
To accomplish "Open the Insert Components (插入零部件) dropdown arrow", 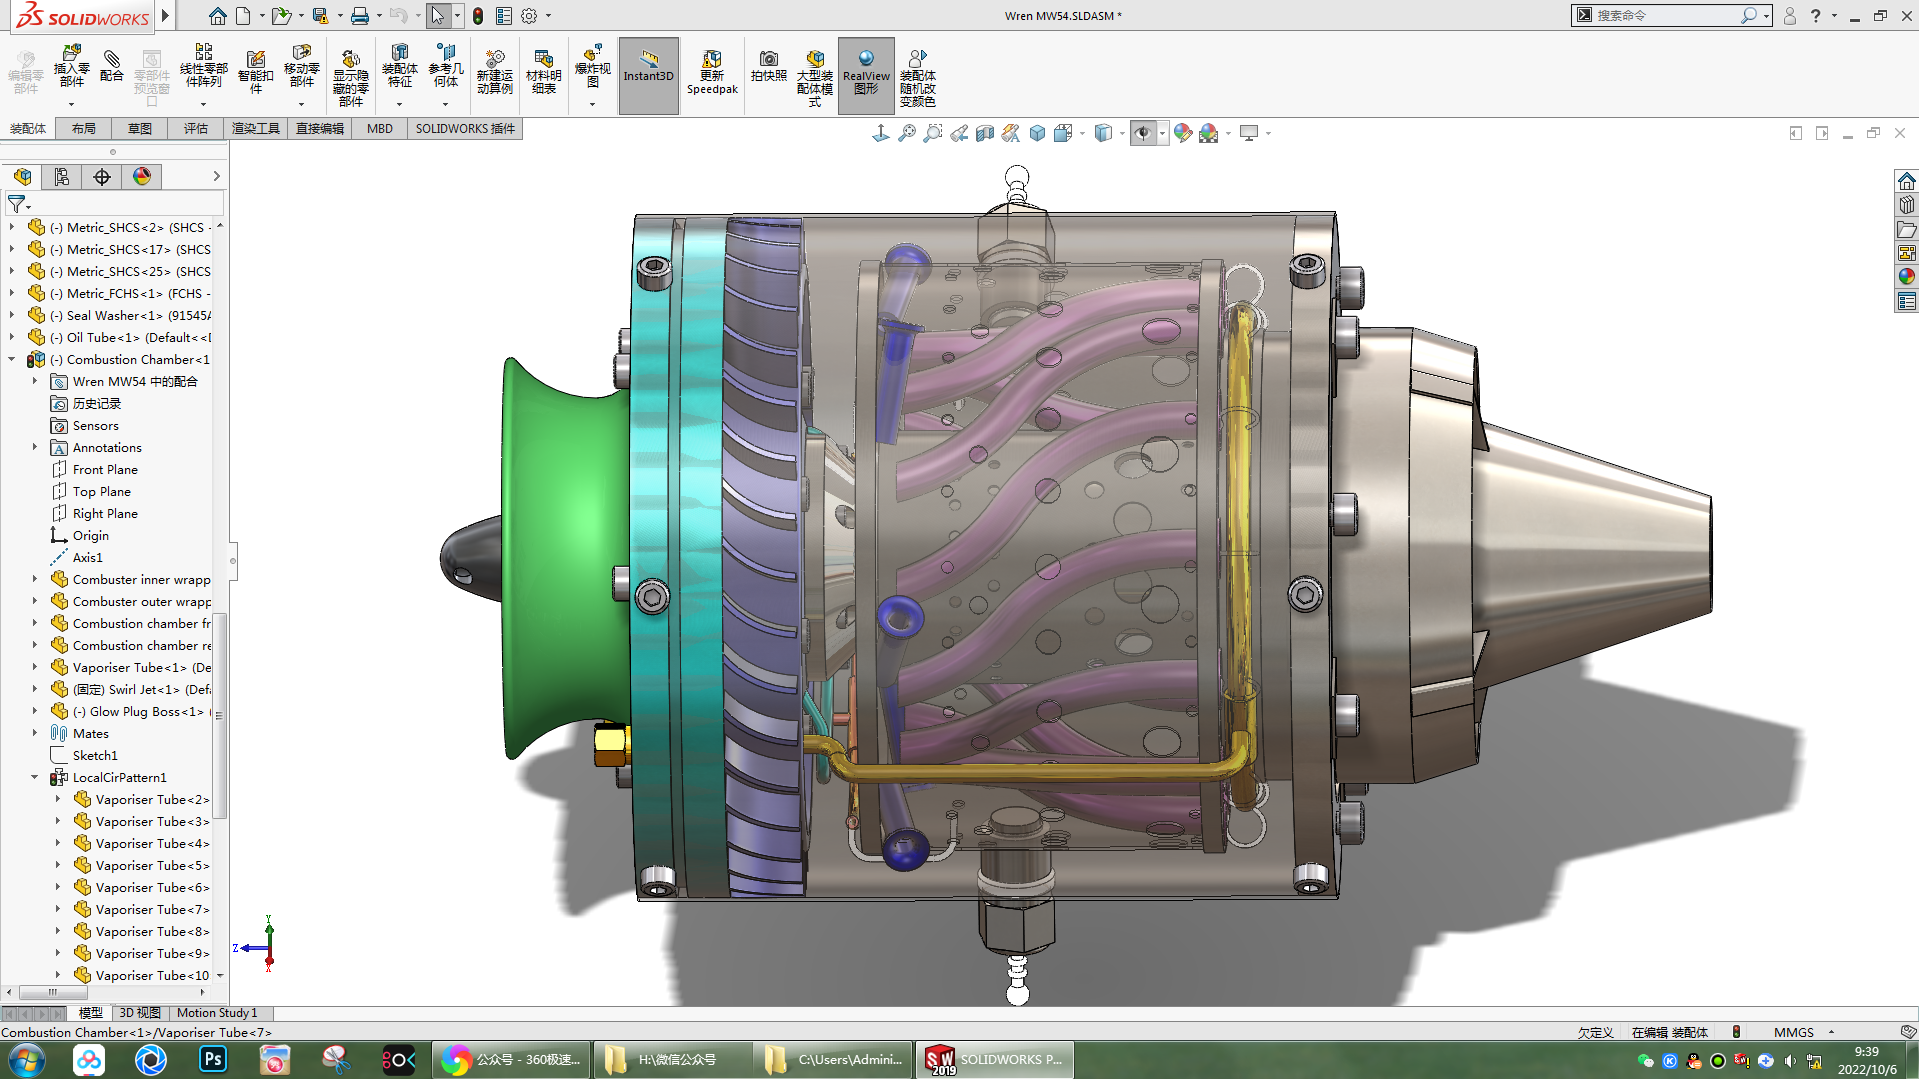I will (71, 104).
